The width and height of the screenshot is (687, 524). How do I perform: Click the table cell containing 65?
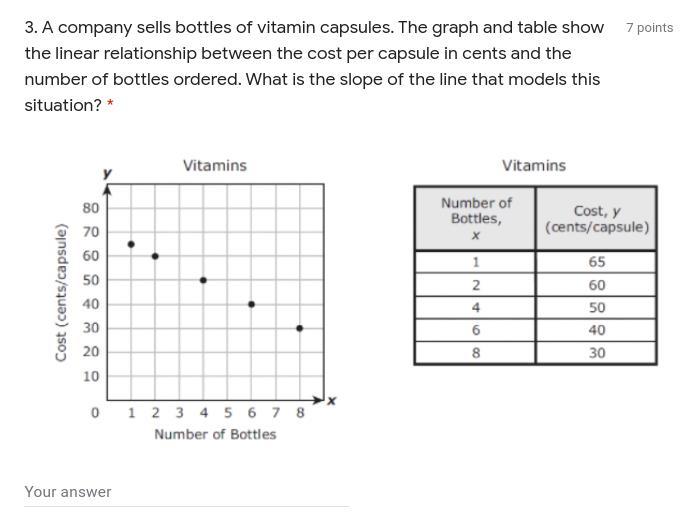point(597,262)
